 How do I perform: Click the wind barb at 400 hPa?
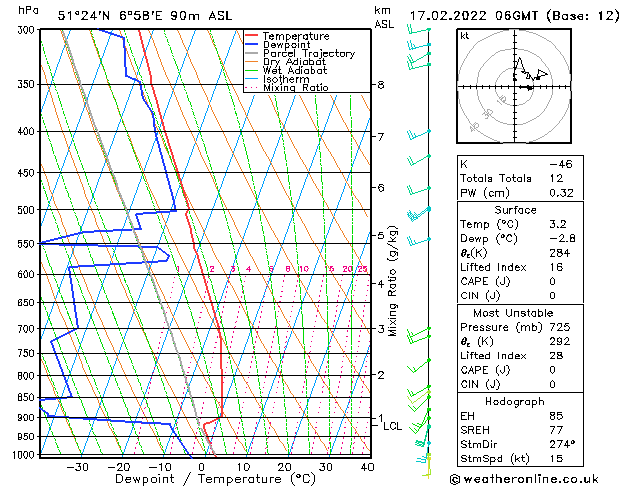point(419,135)
